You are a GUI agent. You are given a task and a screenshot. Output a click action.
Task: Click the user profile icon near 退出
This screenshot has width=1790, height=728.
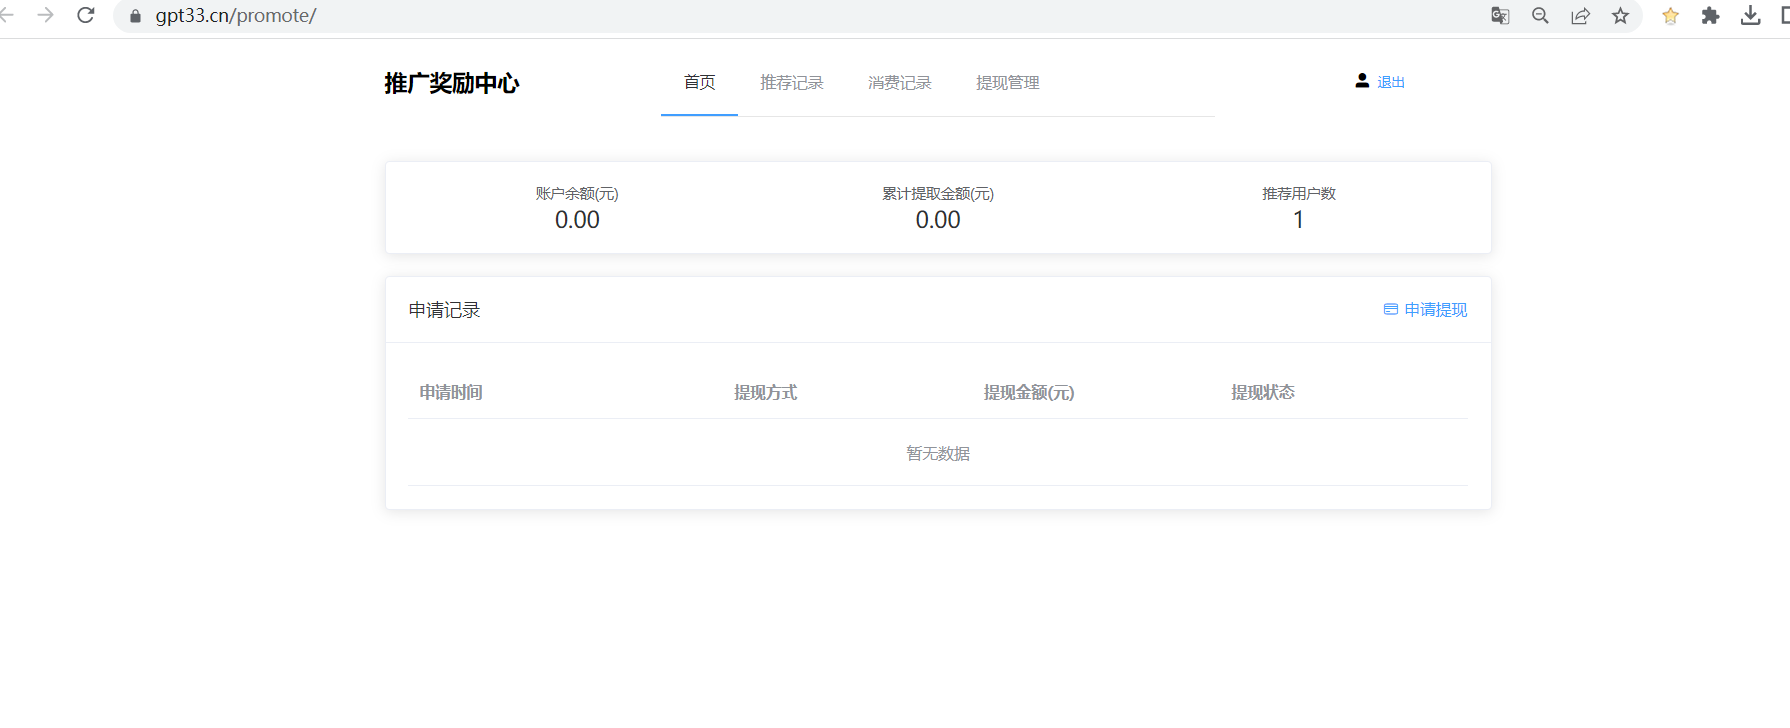pyautogui.click(x=1362, y=81)
